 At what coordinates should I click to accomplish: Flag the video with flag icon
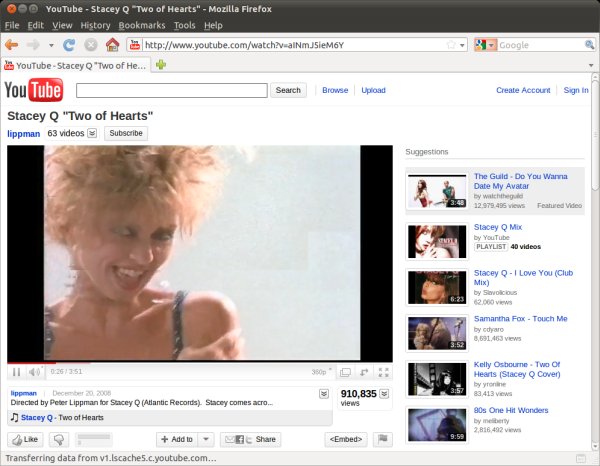(x=383, y=439)
